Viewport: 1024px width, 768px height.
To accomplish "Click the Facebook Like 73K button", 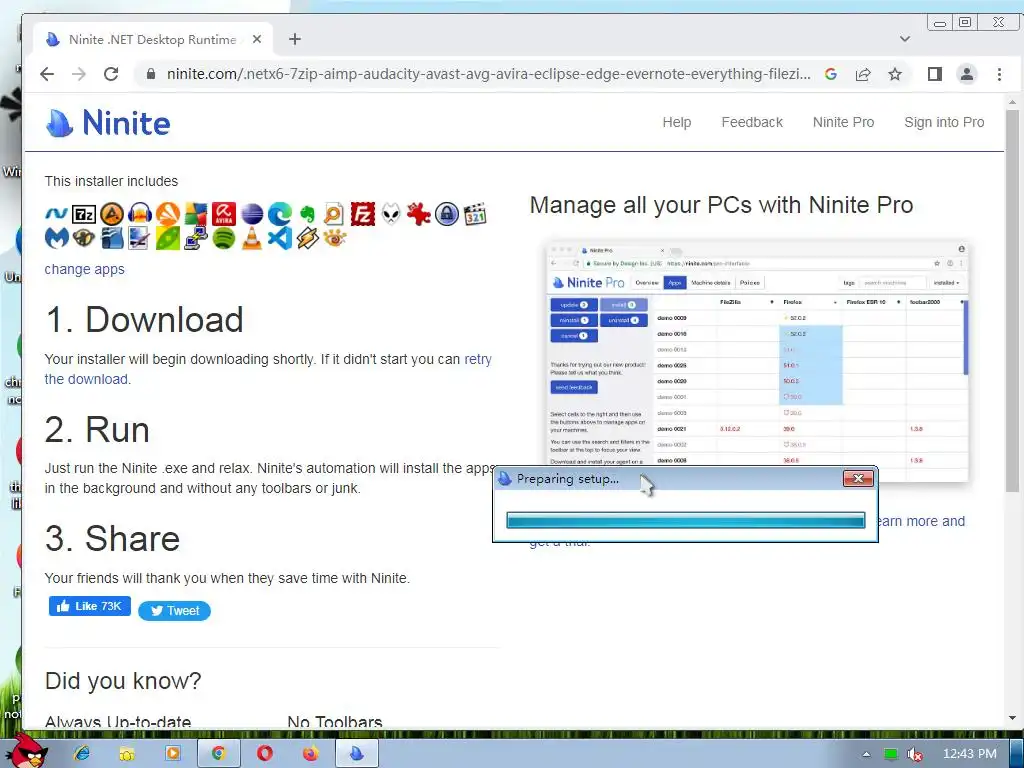I will click(x=90, y=606).
